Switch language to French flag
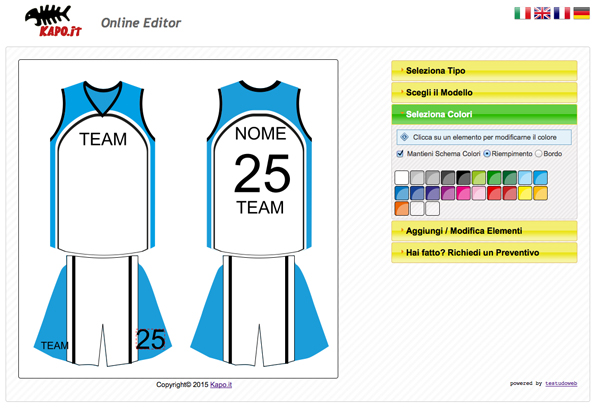 [561, 13]
